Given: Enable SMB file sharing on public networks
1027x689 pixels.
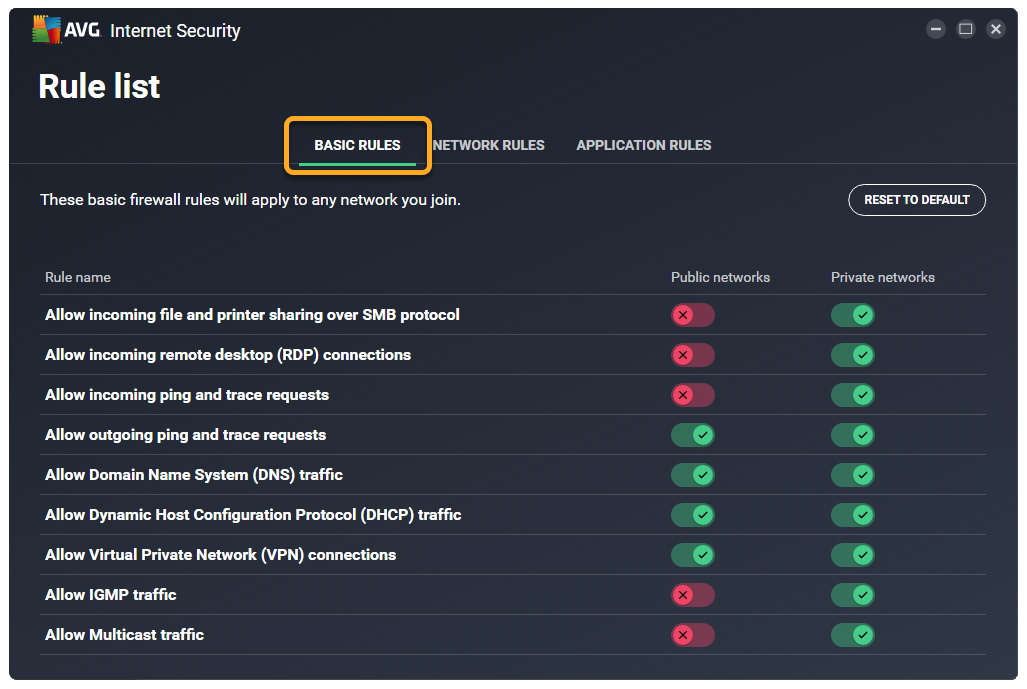Looking at the screenshot, I should [692, 315].
